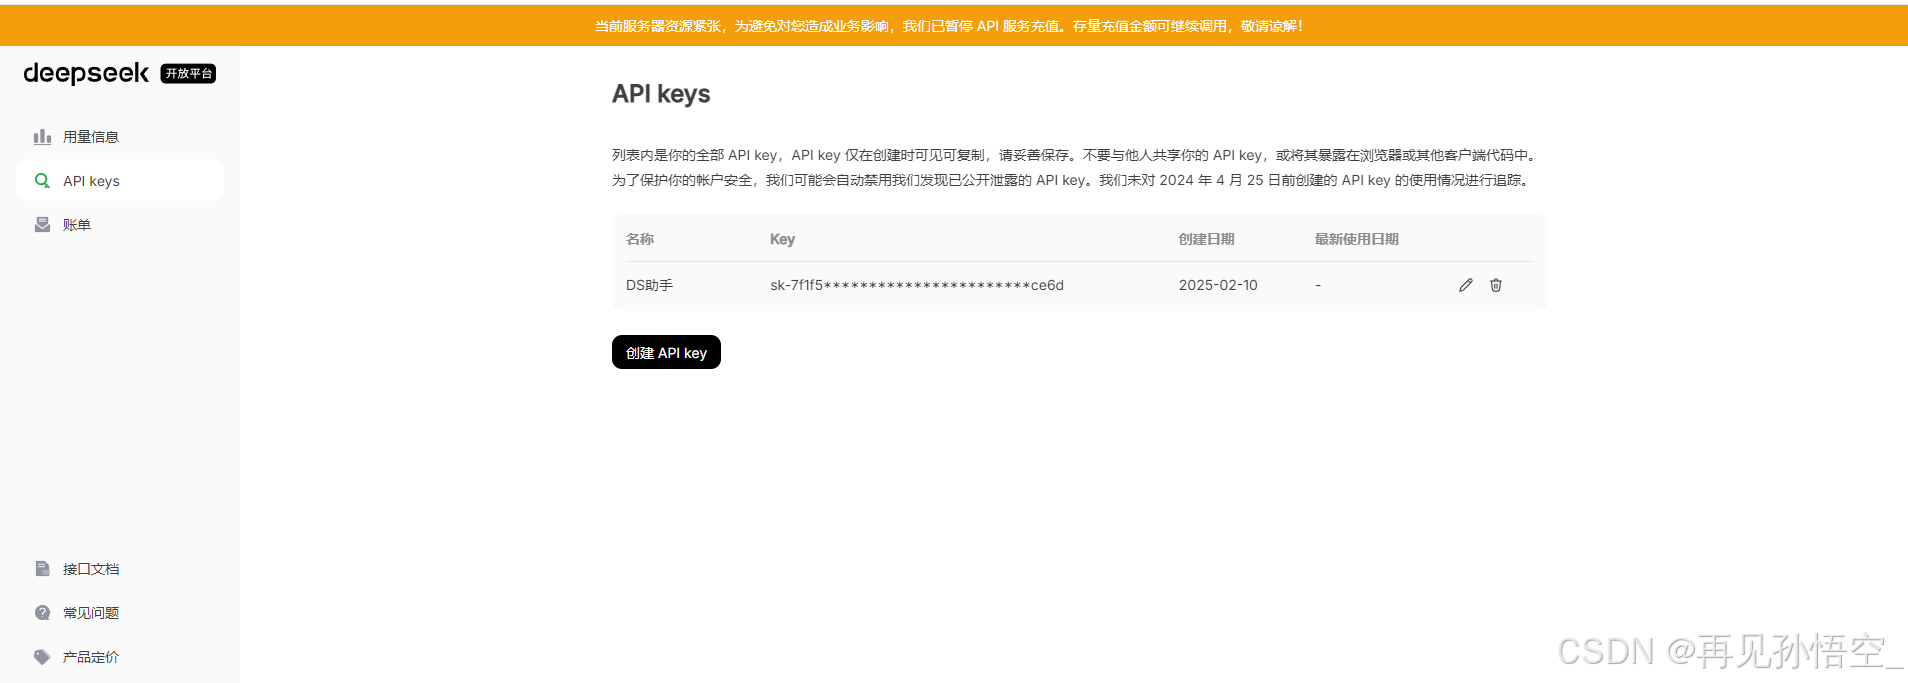Open 常见问题 in the sidebar
Viewport: 1908px width, 683px height.
tap(120, 613)
